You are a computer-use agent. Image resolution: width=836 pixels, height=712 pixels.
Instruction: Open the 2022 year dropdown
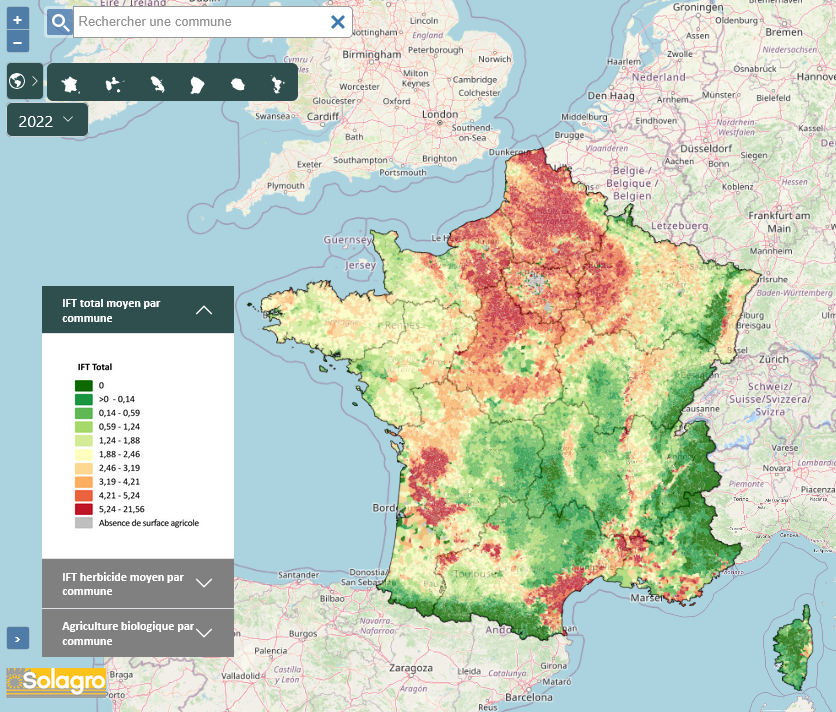pos(47,120)
